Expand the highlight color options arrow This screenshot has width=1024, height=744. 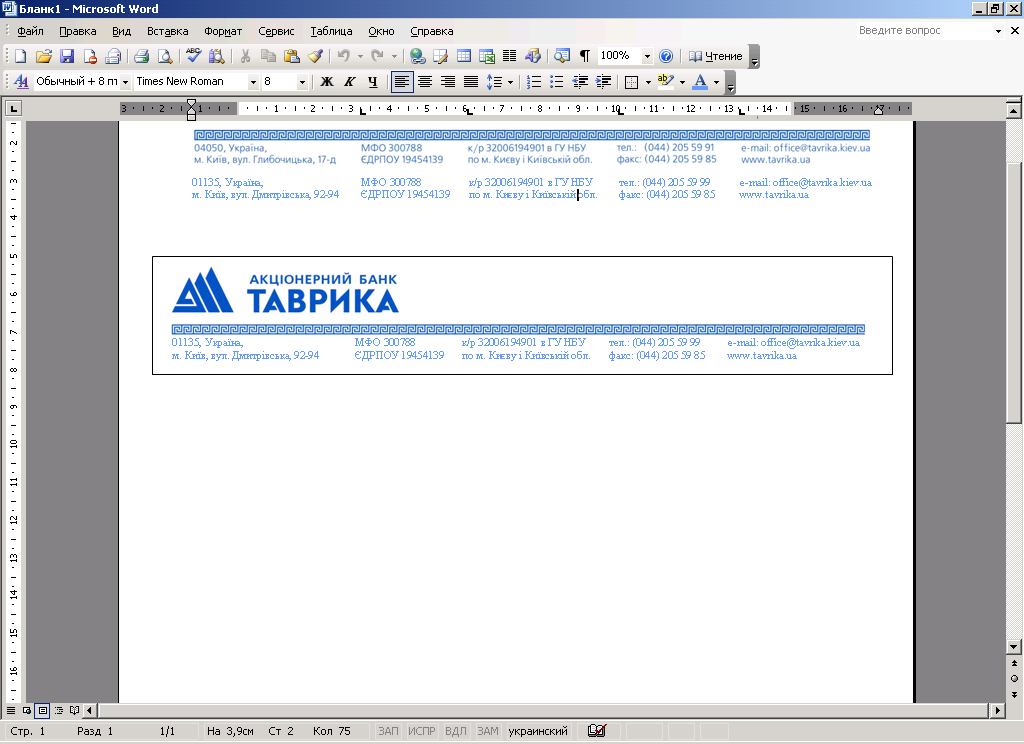[x=682, y=82]
